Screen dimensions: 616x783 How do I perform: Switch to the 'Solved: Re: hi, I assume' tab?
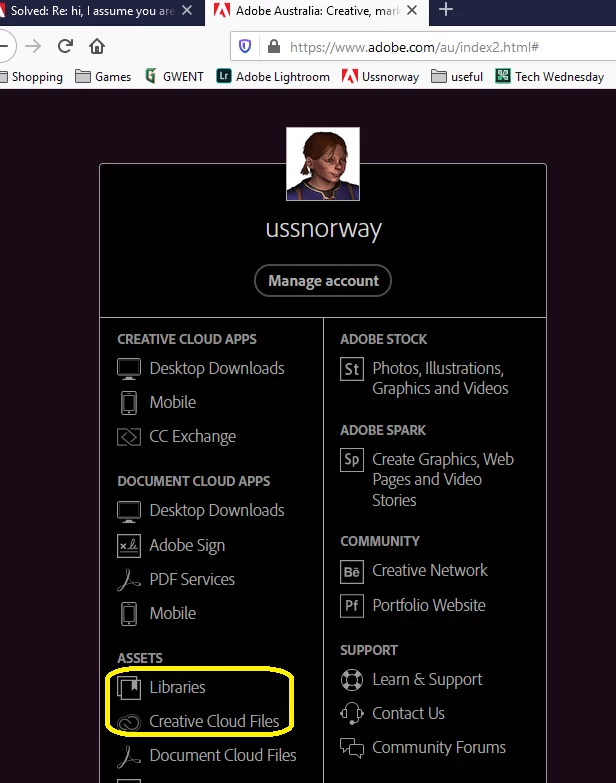click(92, 10)
